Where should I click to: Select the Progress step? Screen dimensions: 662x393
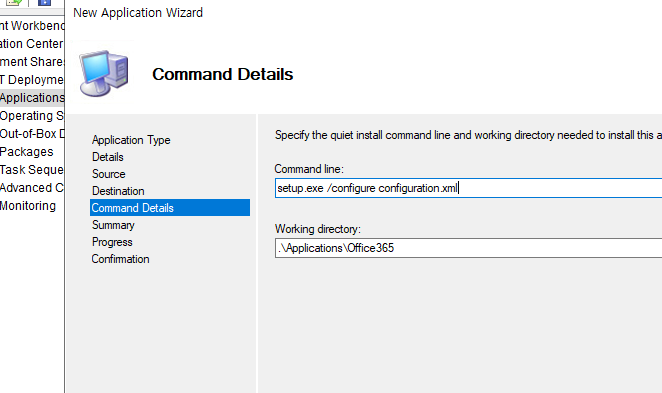pos(112,242)
